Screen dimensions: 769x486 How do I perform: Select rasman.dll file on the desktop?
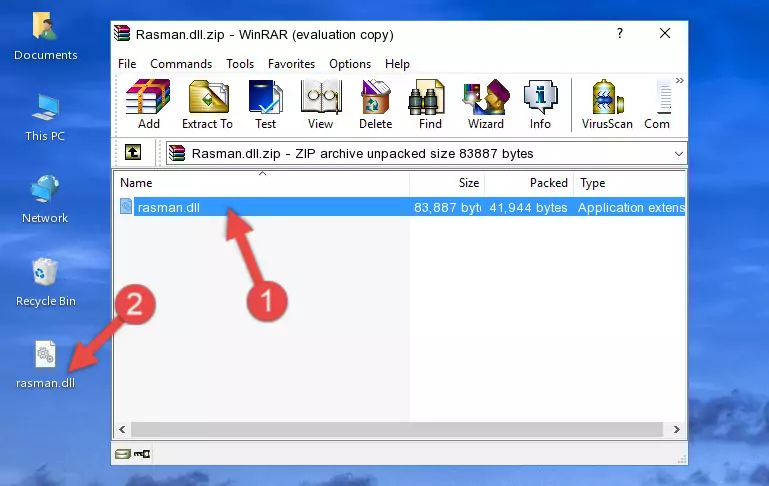pyautogui.click(x=46, y=365)
